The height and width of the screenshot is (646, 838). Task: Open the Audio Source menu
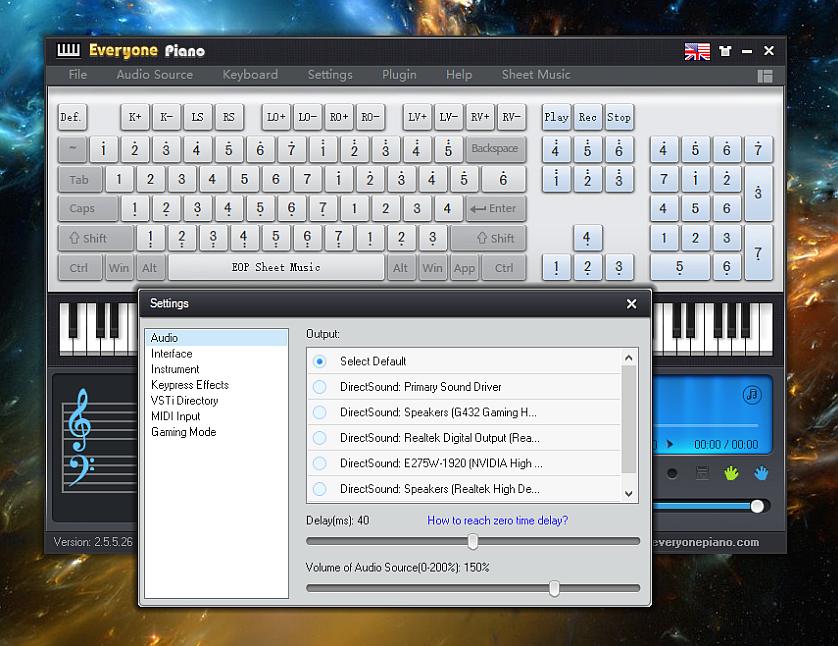click(154, 75)
